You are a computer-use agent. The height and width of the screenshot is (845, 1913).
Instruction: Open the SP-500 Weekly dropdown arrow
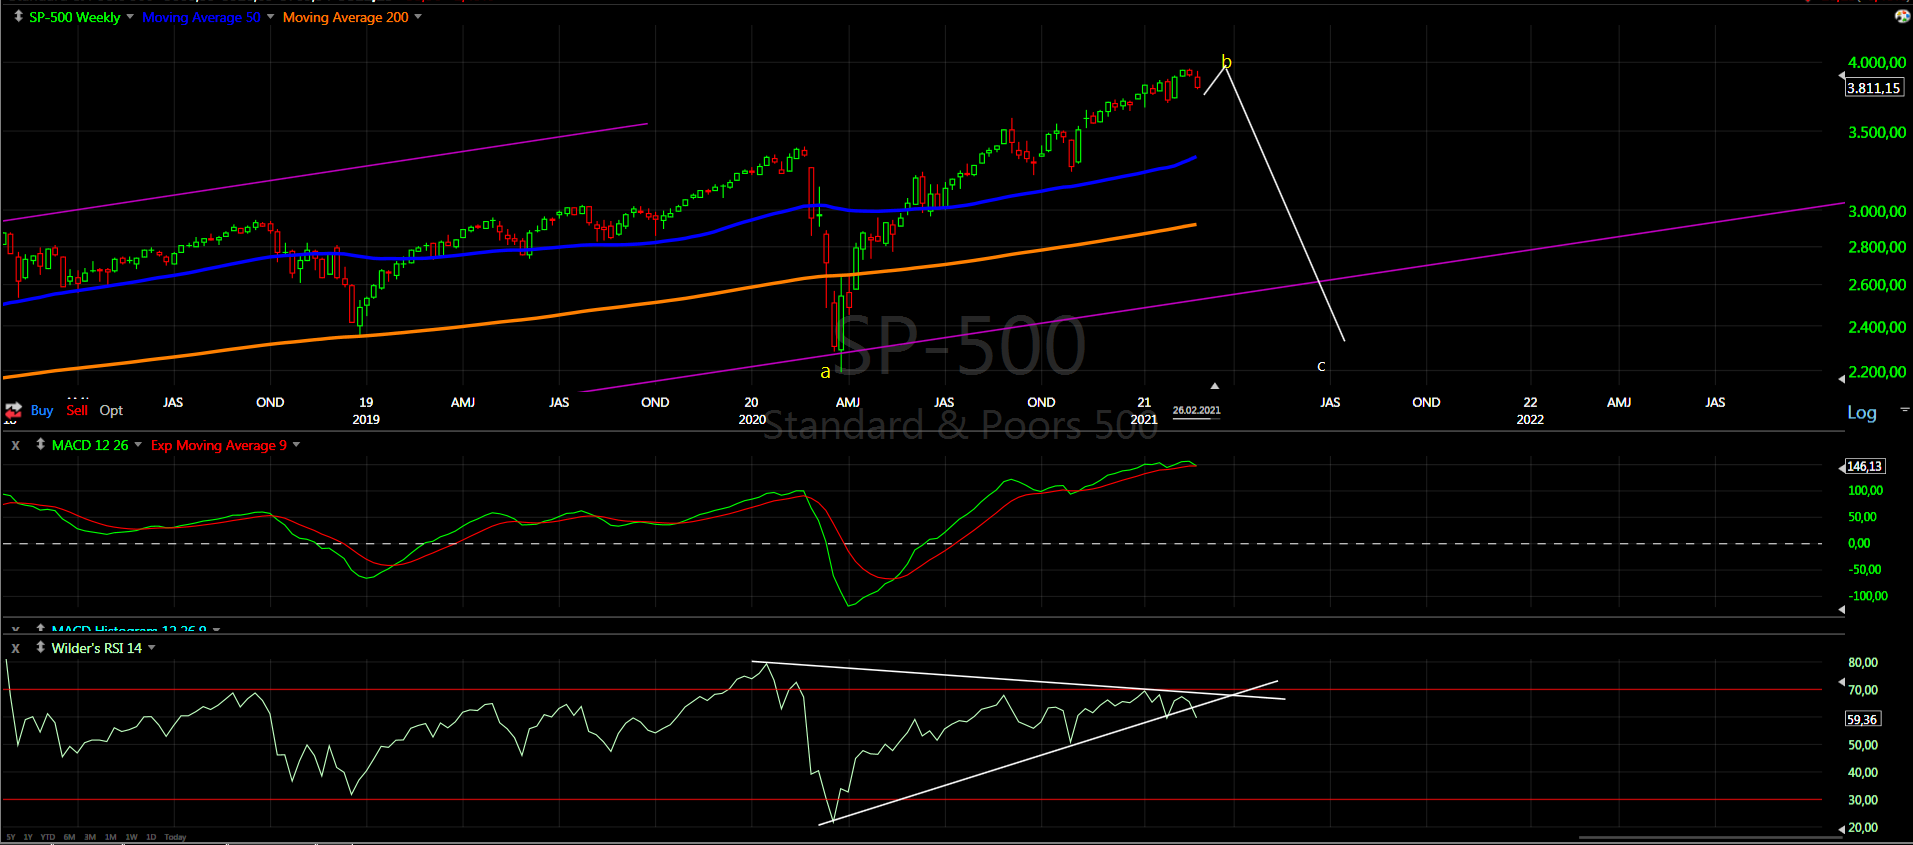[130, 17]
